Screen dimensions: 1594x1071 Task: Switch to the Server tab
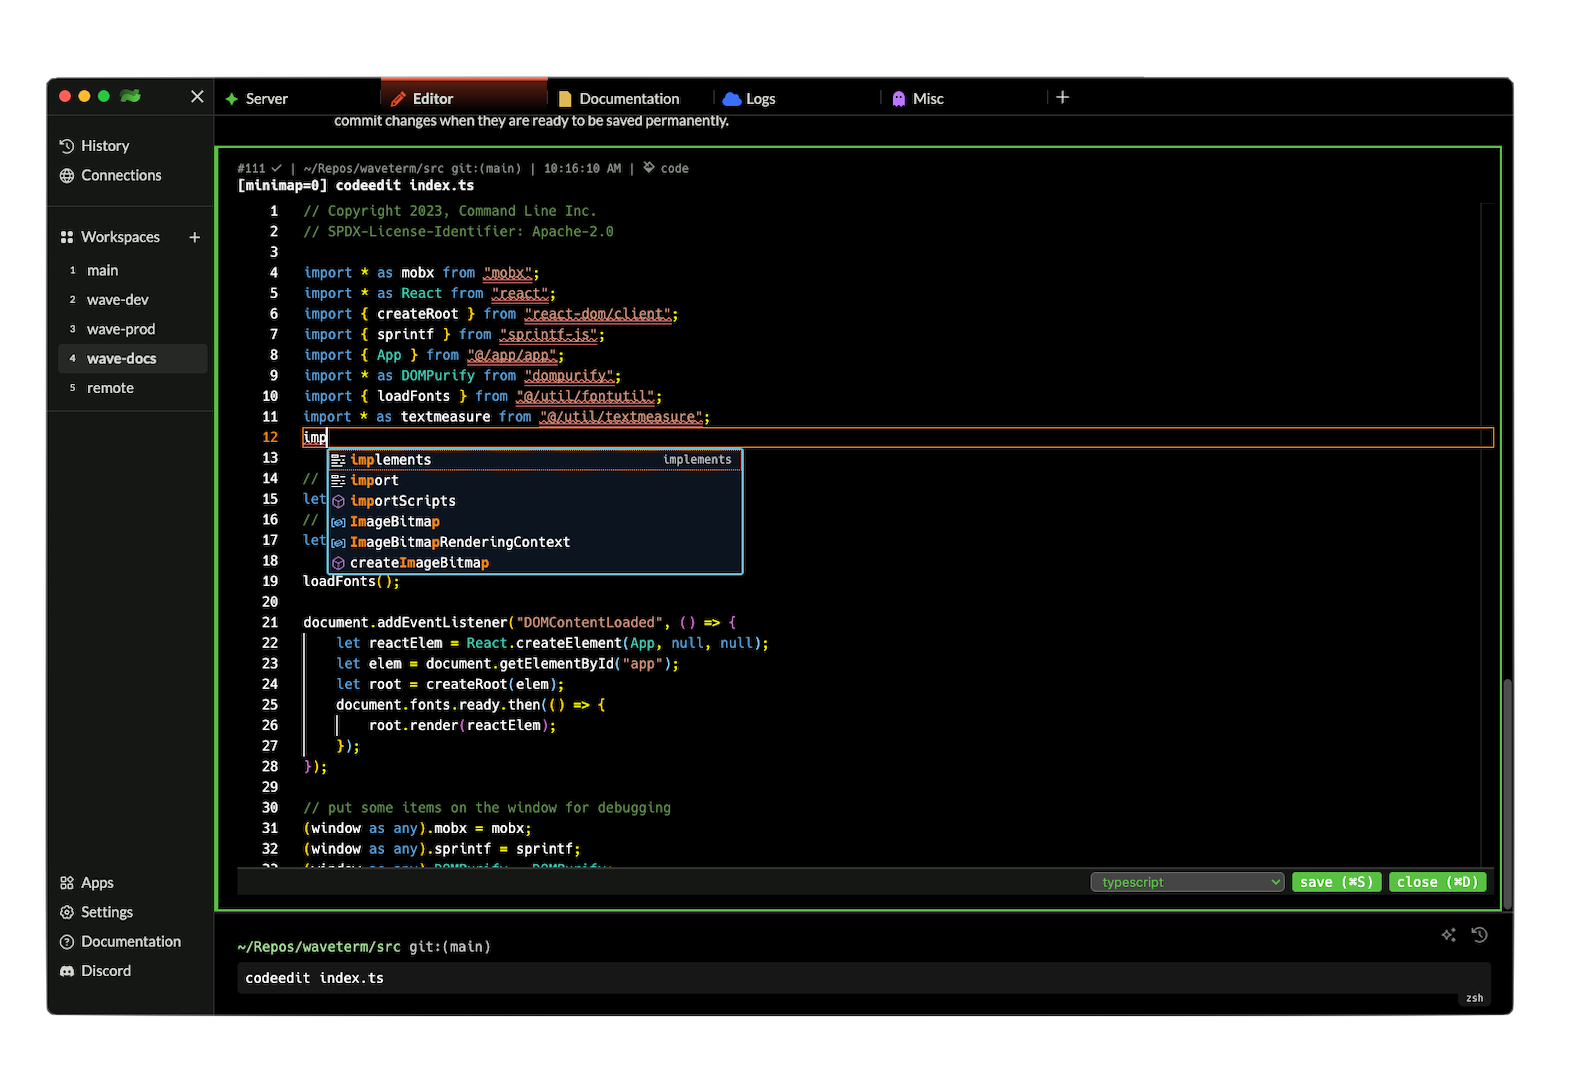click(266, 99)
